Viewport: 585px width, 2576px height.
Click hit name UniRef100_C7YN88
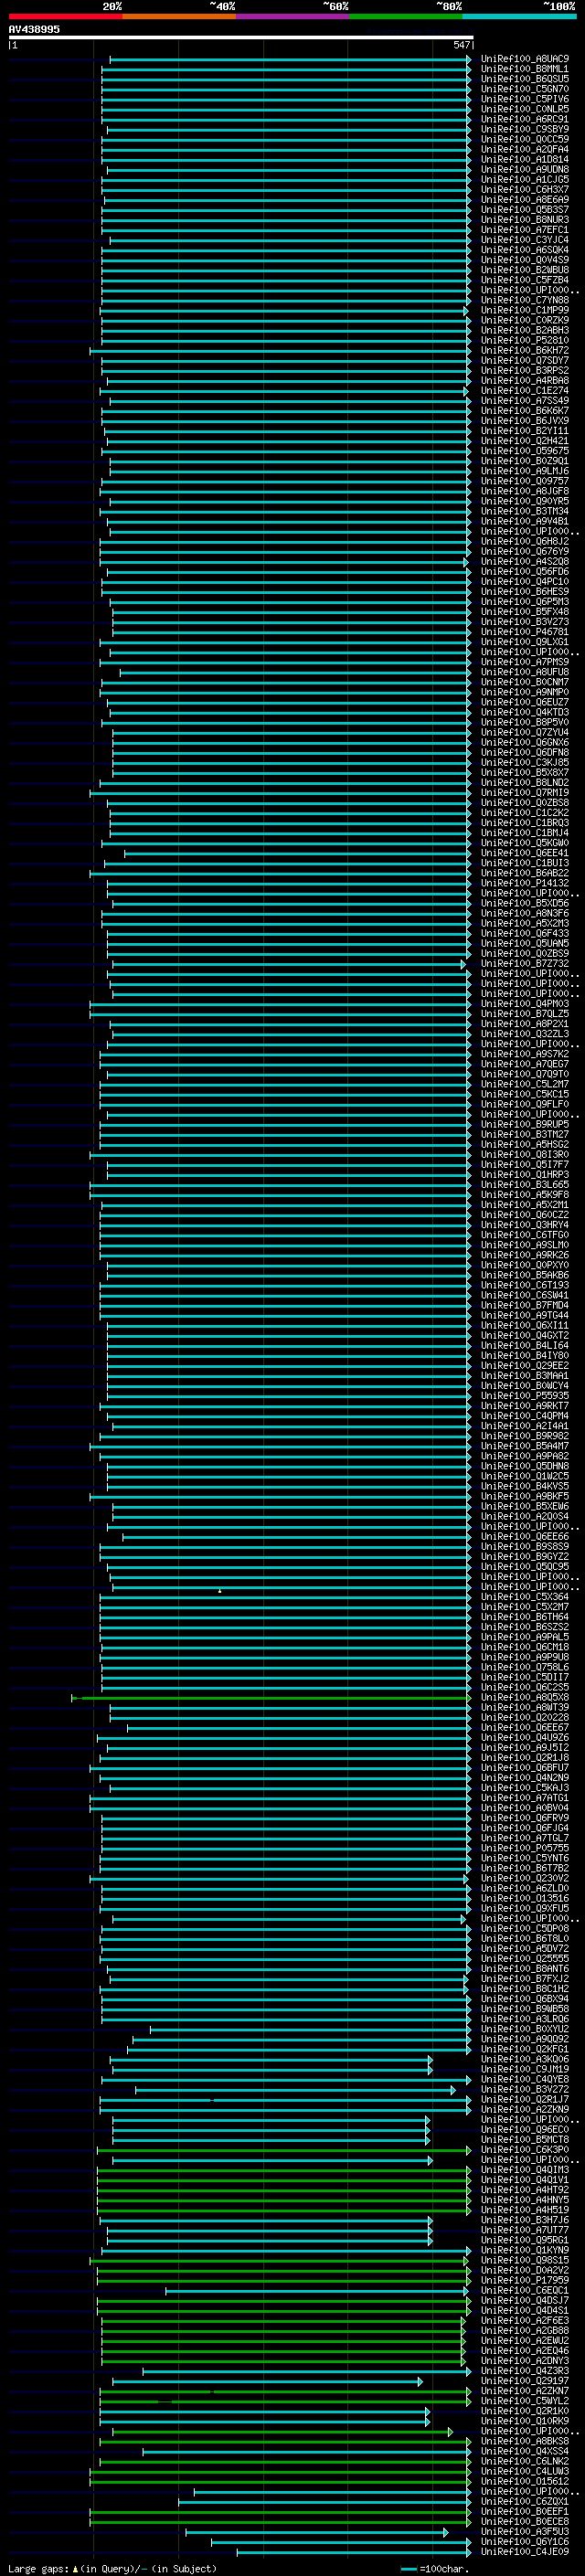click(x=524, y=300)
